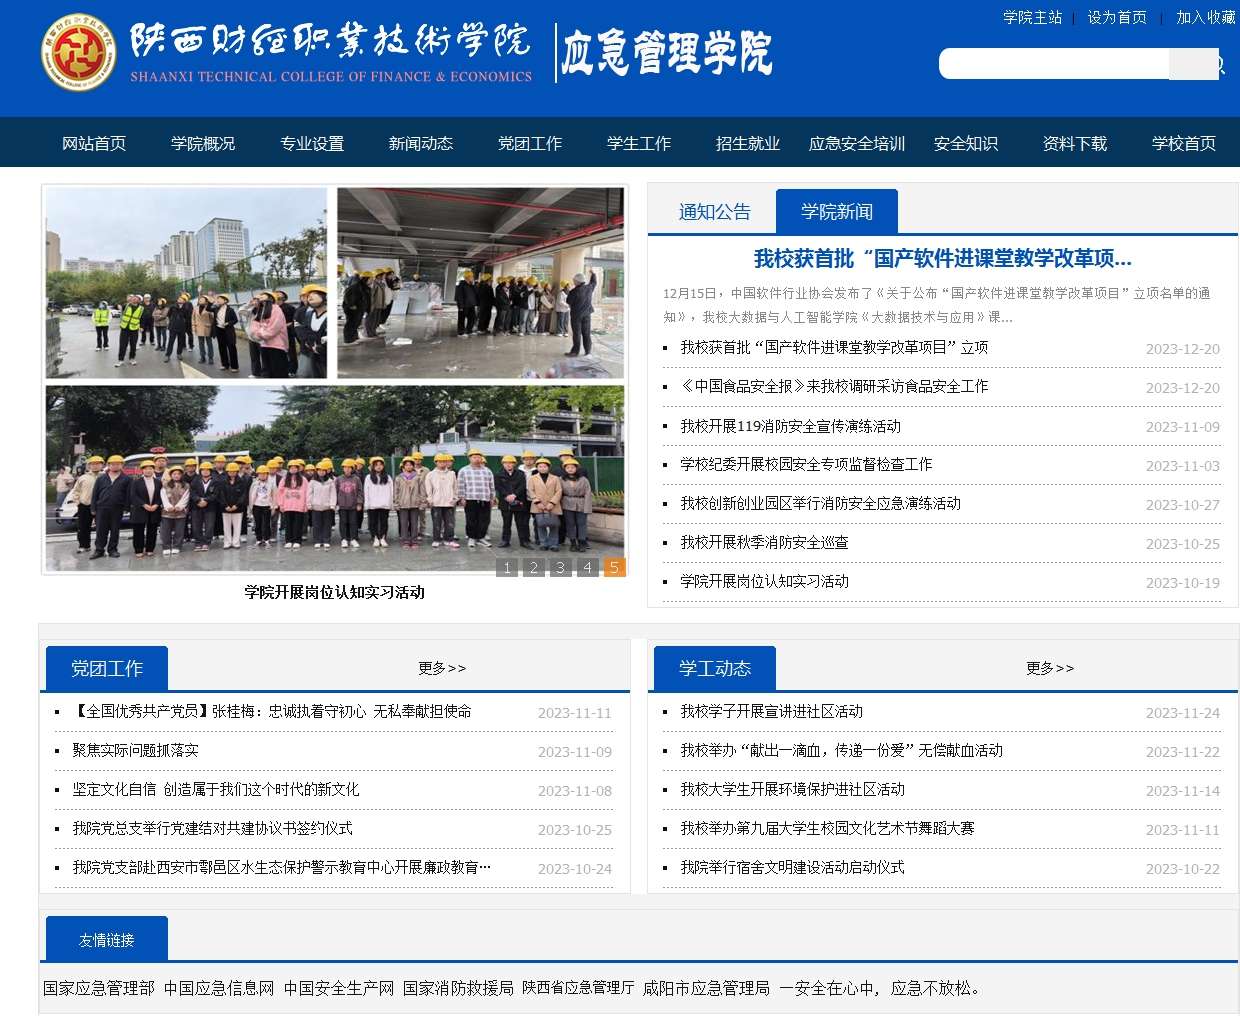1240x1016 pixels.
Task: Go to slide 1 of carousel
Action: 507,568
